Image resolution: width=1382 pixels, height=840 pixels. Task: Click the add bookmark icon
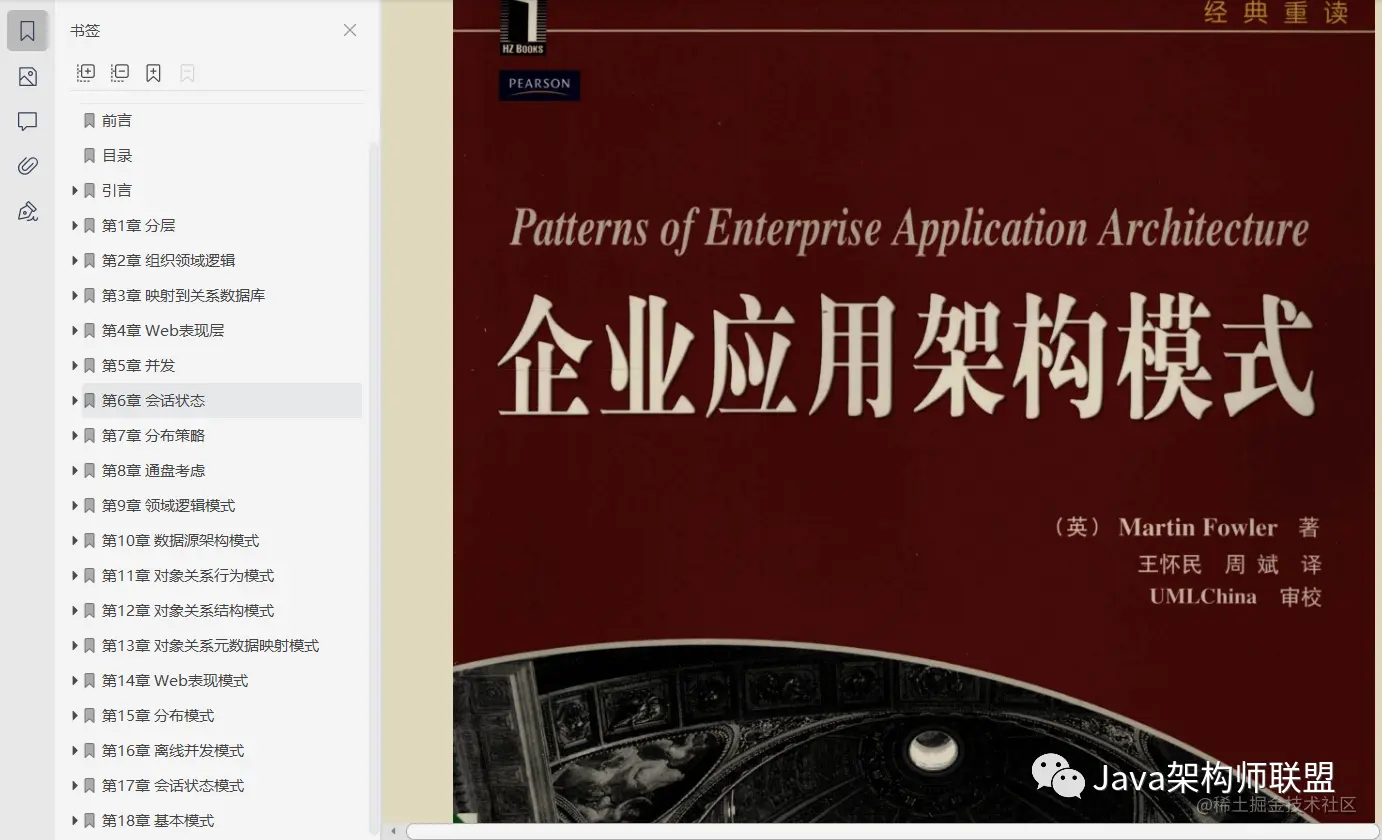(x=153, y=73)
